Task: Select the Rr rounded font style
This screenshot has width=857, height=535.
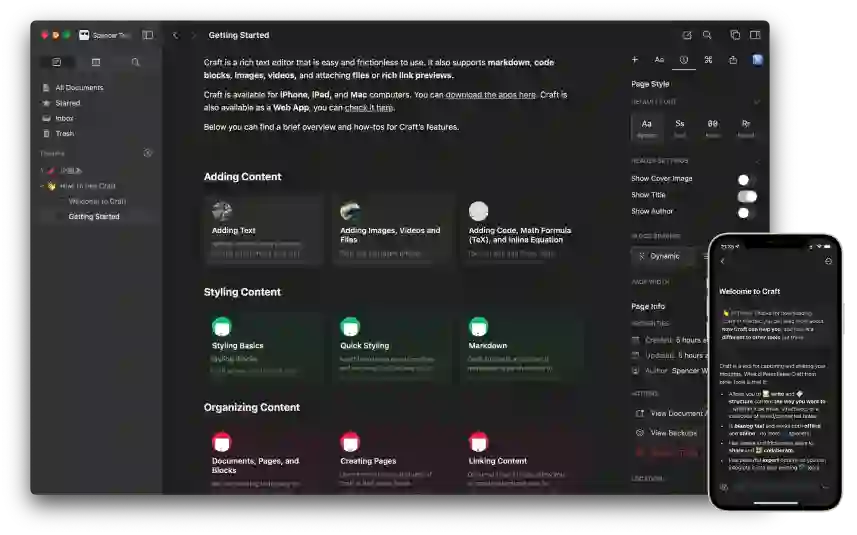Action: [746, 128]
